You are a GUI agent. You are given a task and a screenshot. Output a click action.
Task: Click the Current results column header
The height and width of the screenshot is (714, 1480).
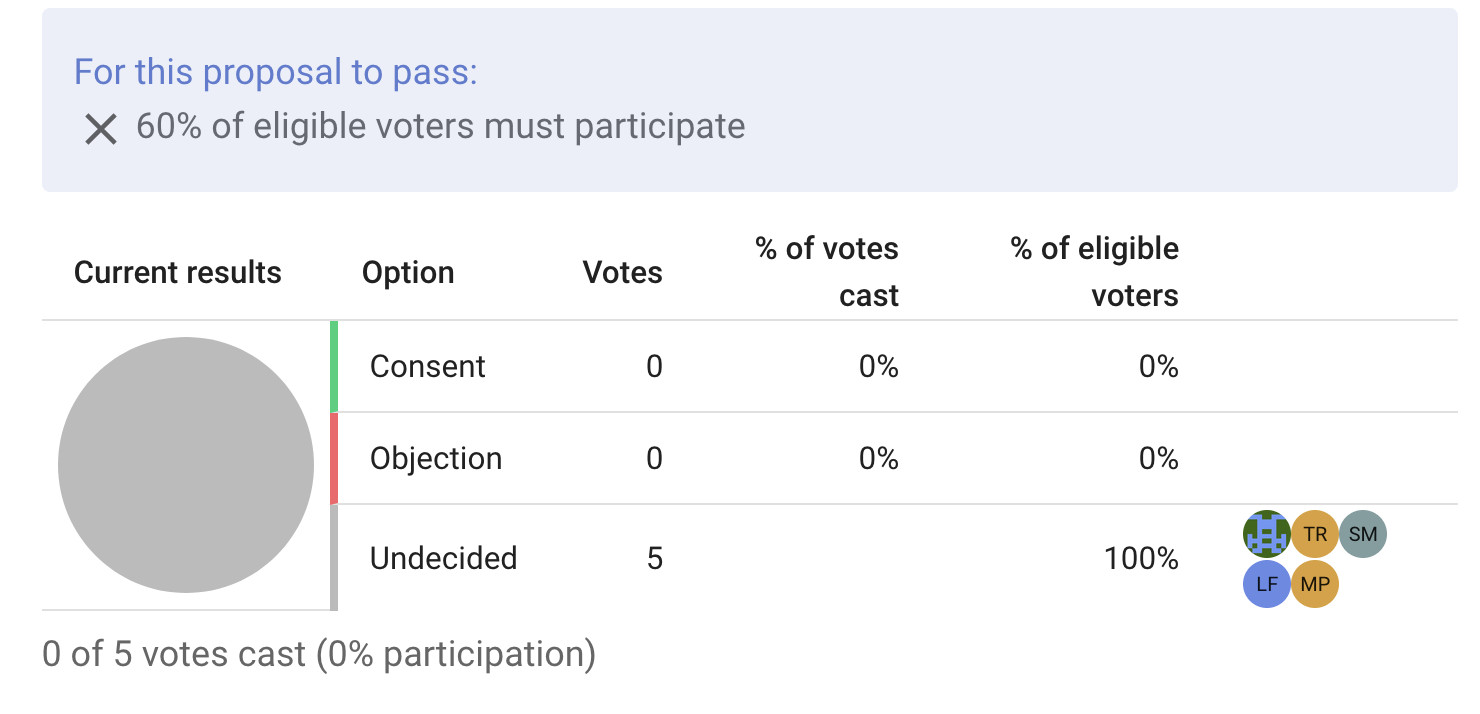pos(177,271)
